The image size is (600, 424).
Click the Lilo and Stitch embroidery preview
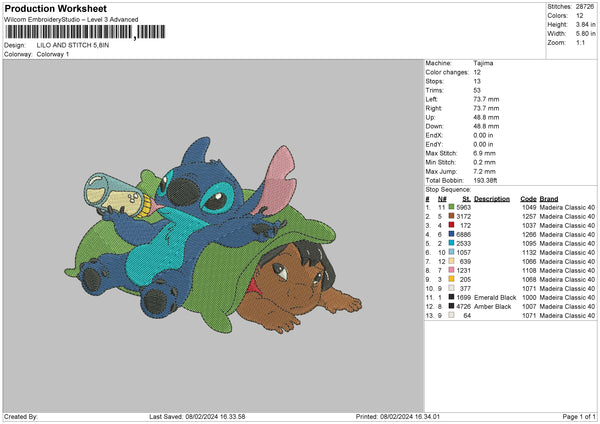[213, 235]
